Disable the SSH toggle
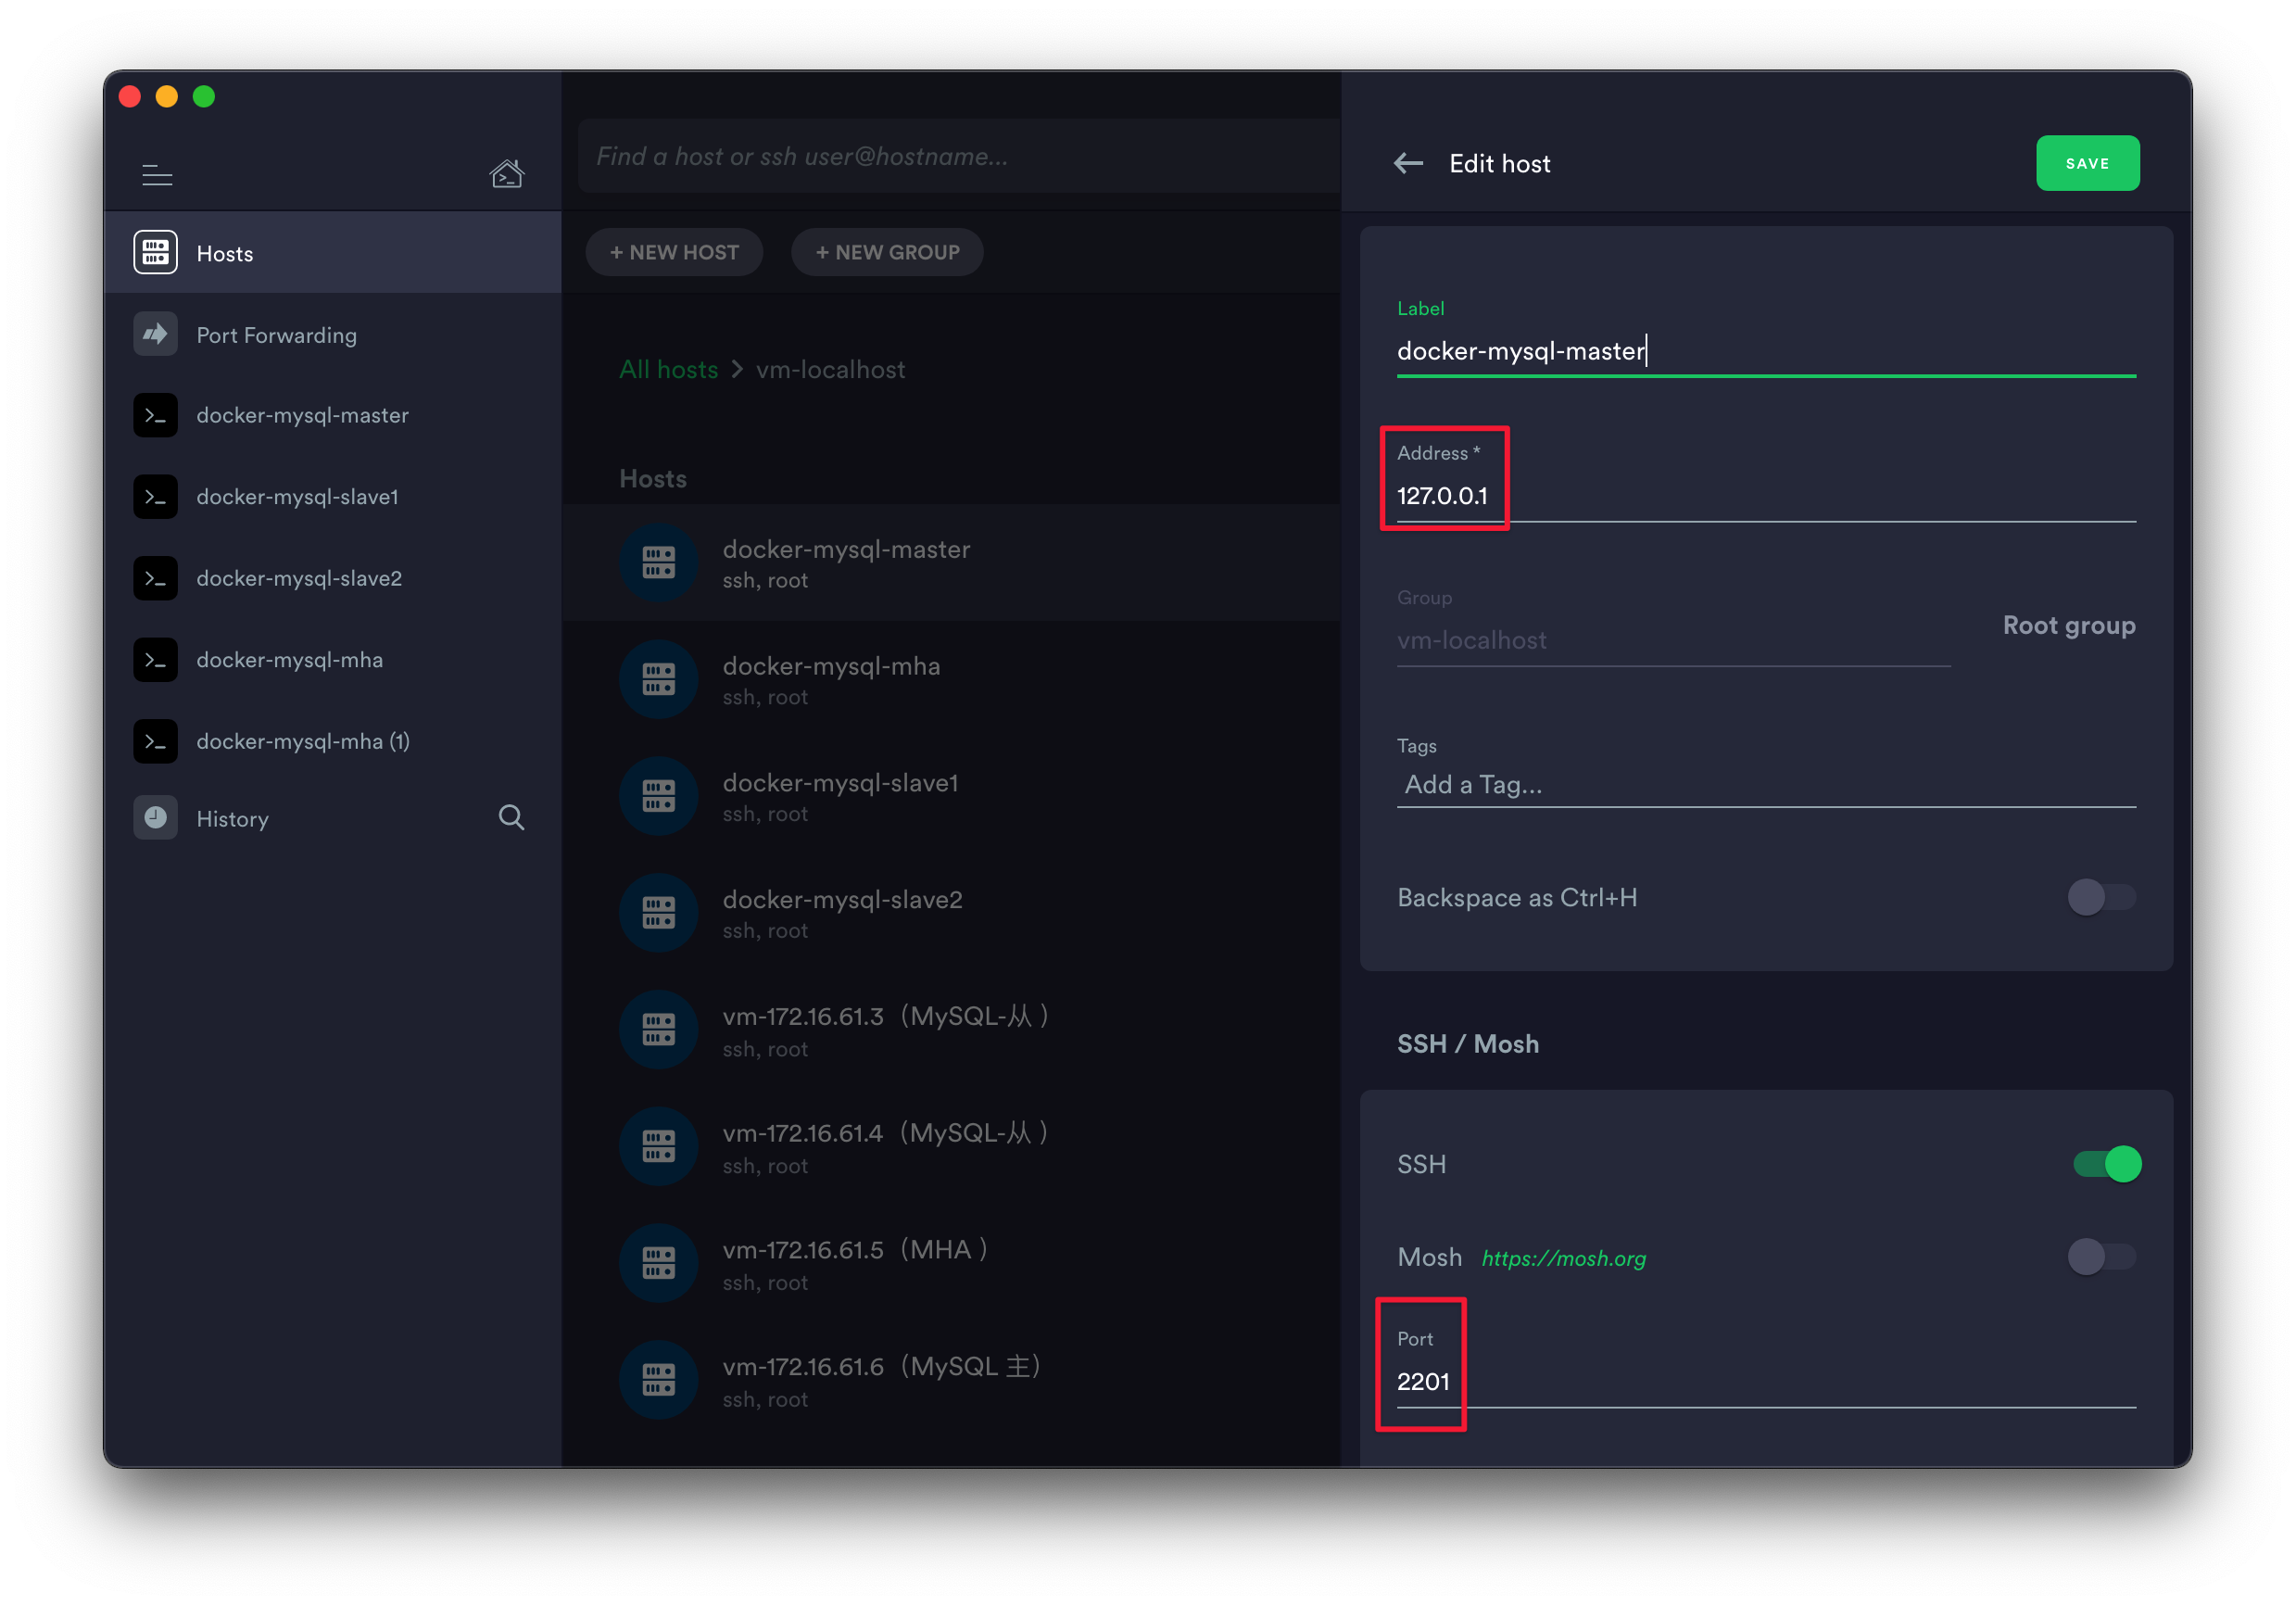Image resolution: width=2296 pixels, height=1605 pixels. [x=2106, y=1165]
